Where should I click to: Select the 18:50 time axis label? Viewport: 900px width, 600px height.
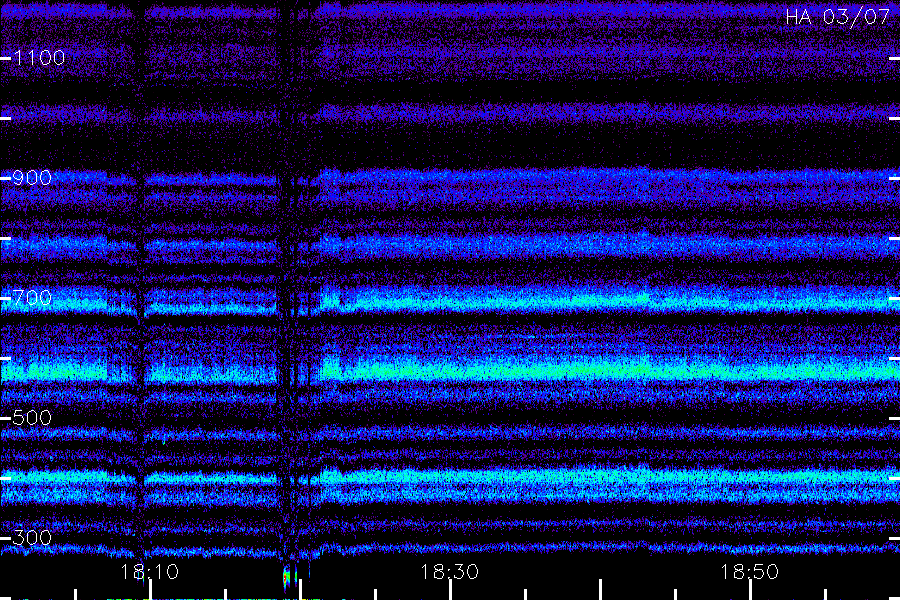tap(750, 572)
